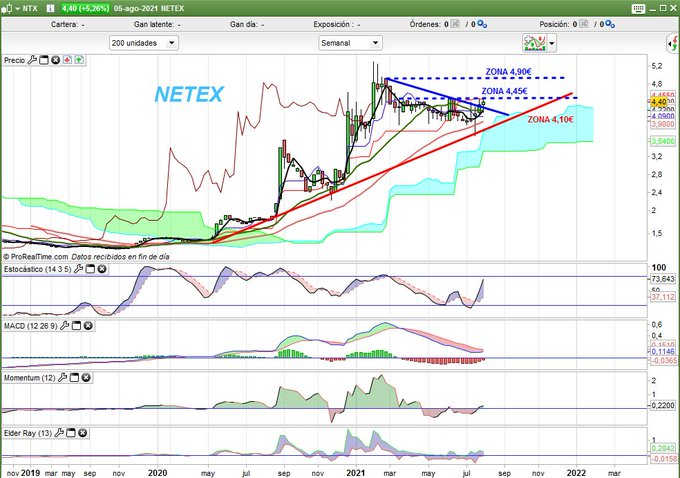Maximize the Estocástico panel
This screenshot has height=478, width=680.
coord(90,269)
